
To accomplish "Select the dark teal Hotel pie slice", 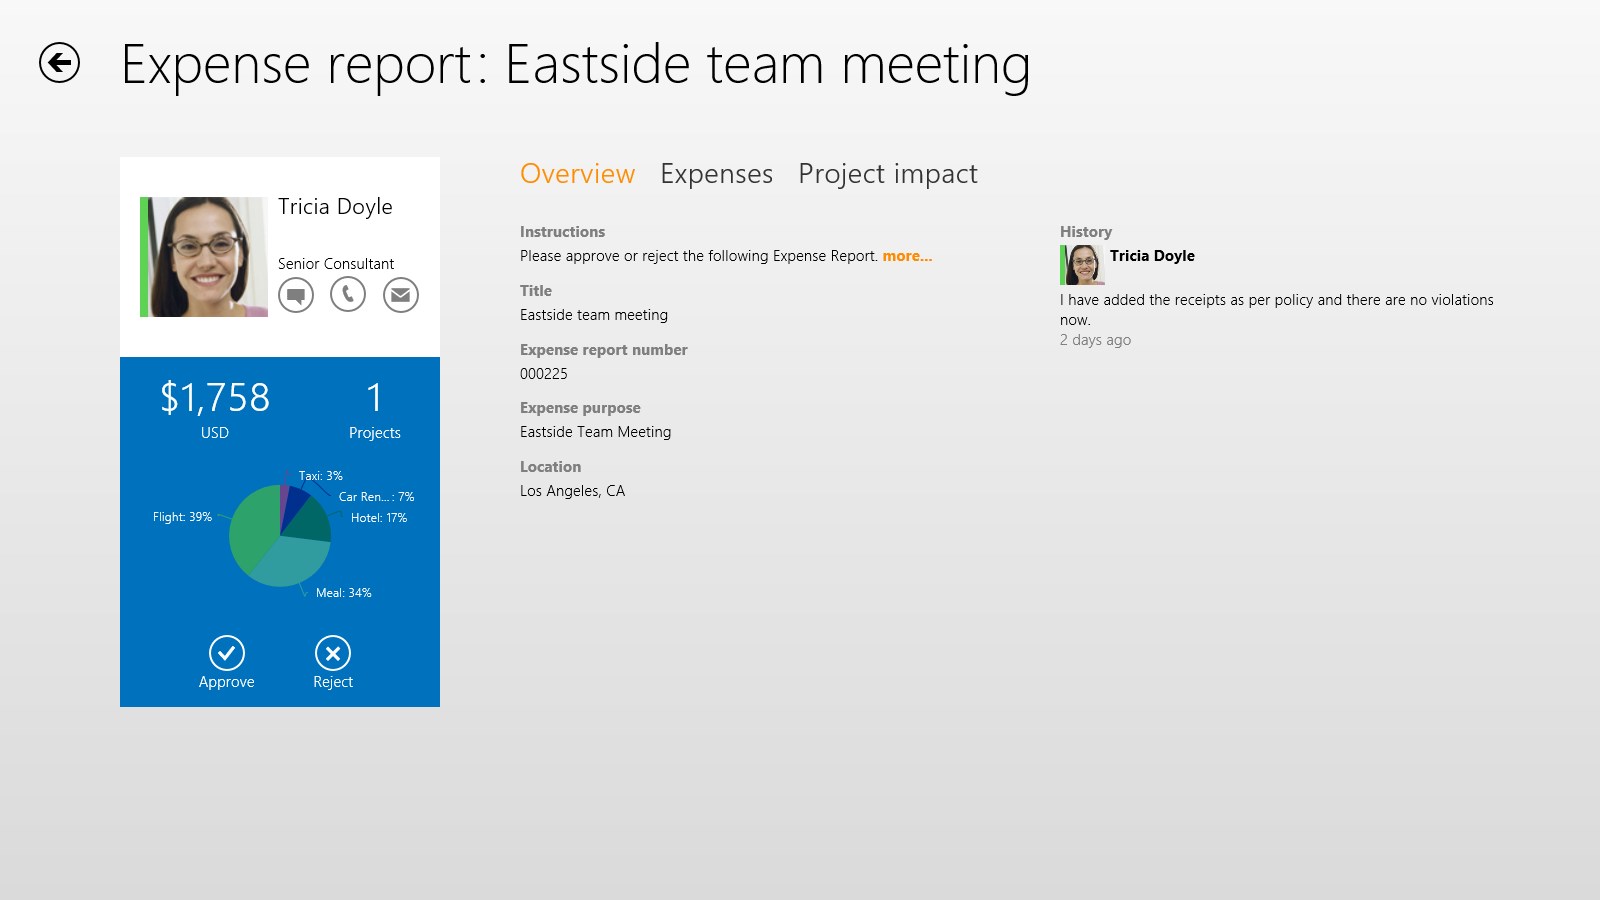I will [312, 522].
